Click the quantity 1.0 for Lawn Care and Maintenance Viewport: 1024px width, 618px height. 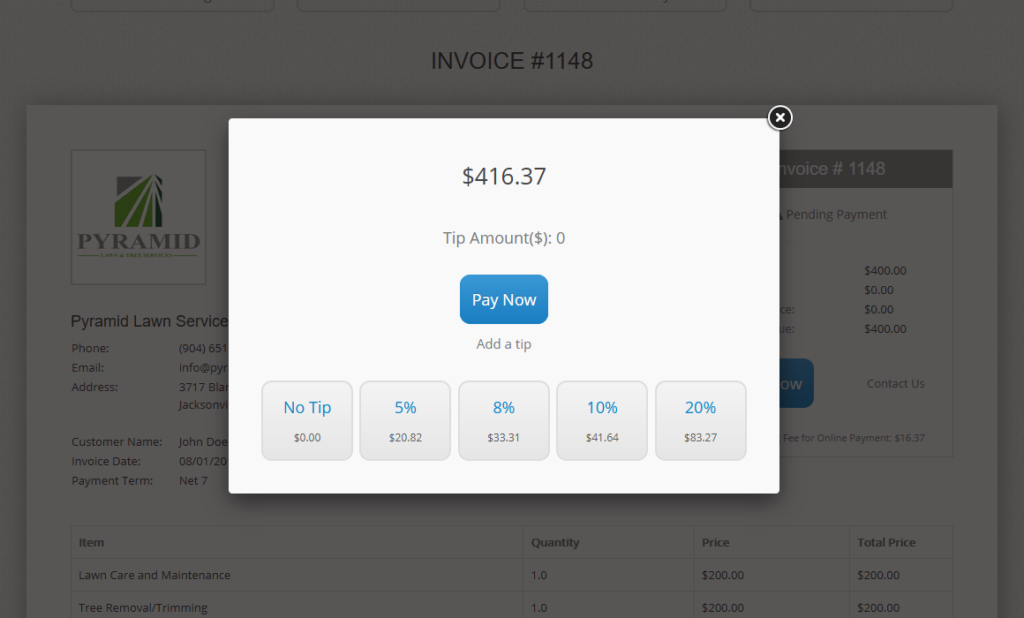point(539,575)
